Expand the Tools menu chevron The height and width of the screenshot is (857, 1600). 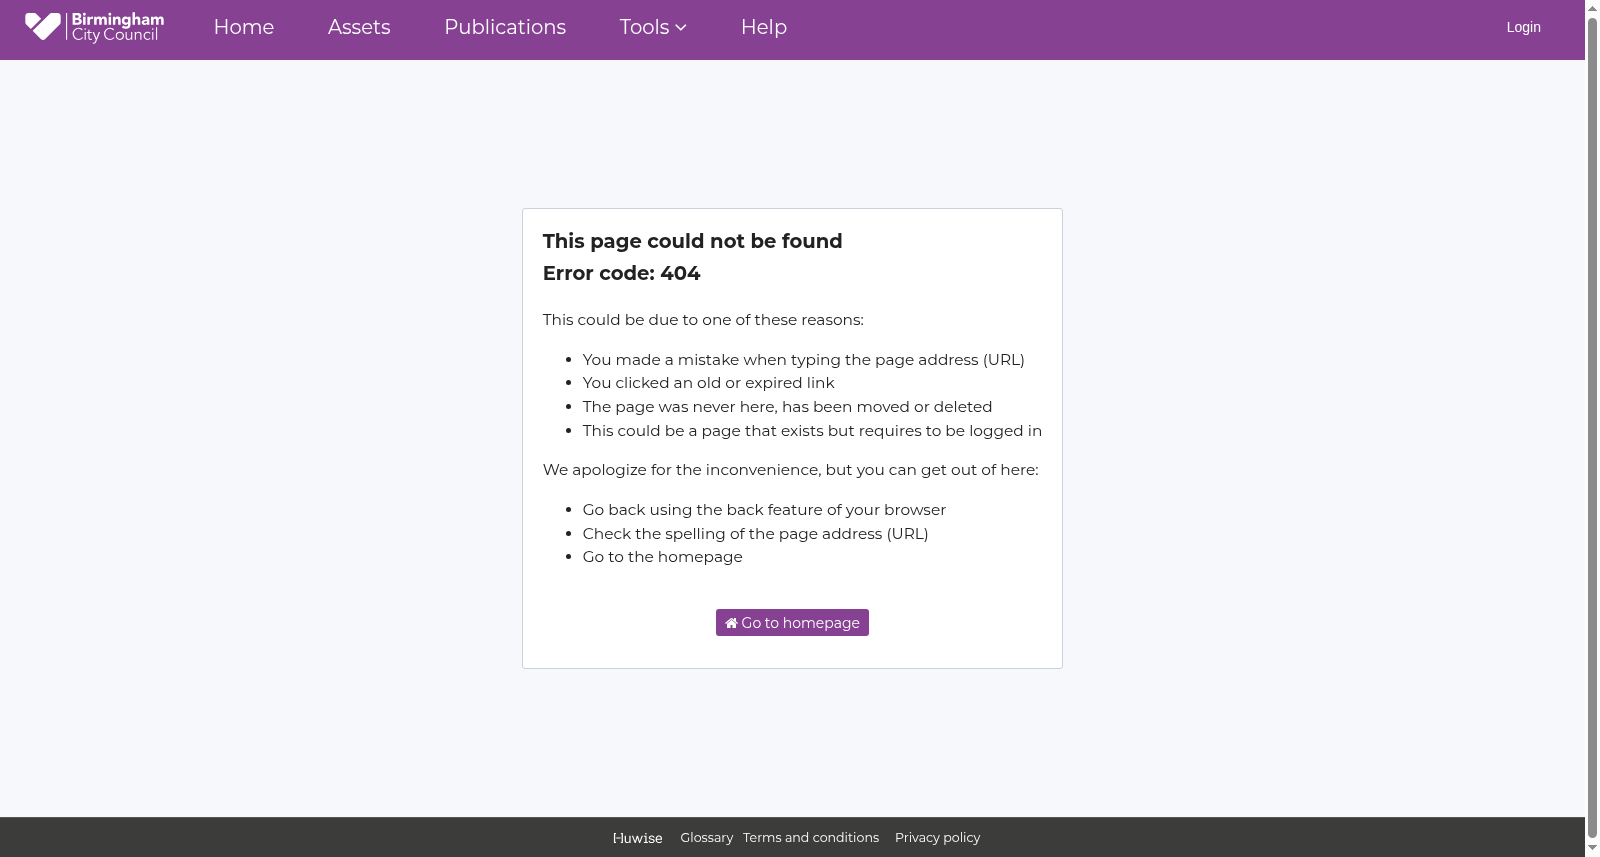[681, 28]
